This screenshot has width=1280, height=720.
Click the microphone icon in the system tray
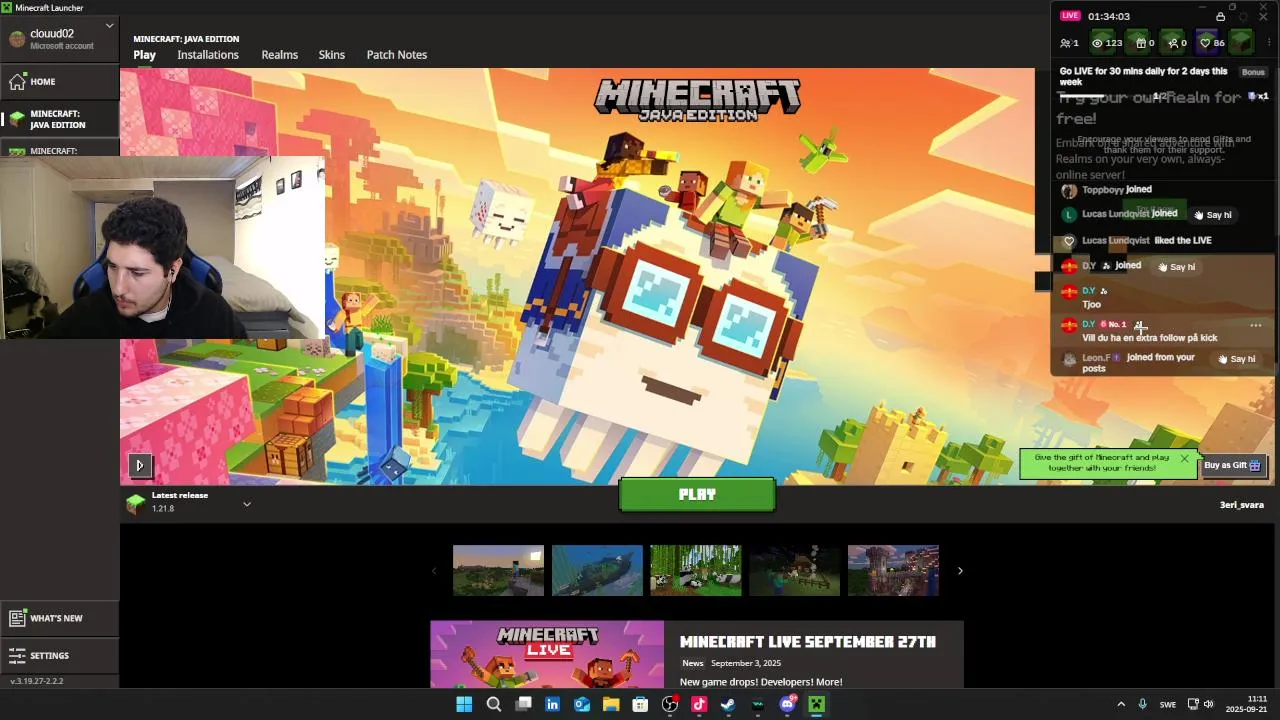(x=1143, y=705)
